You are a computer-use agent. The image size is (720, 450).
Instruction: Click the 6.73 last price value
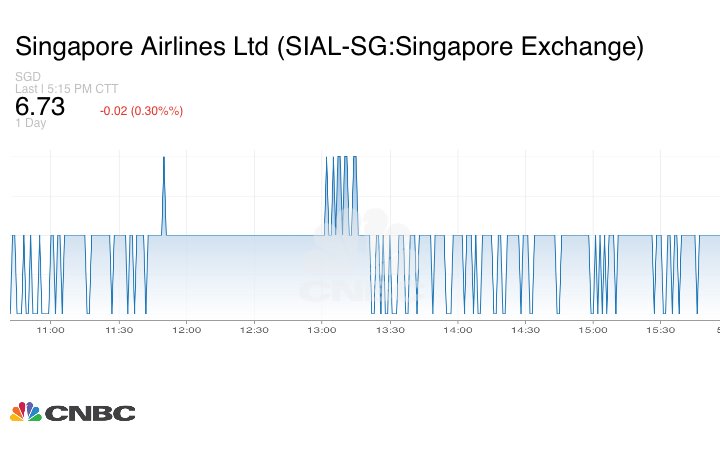[40, 107]
